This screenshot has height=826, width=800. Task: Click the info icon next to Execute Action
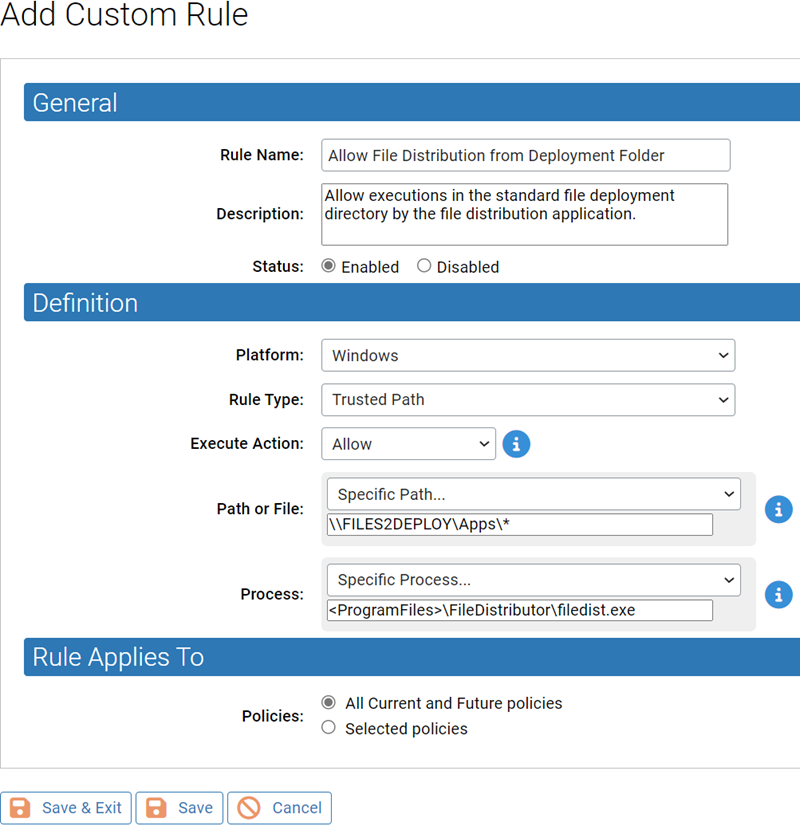516,444
